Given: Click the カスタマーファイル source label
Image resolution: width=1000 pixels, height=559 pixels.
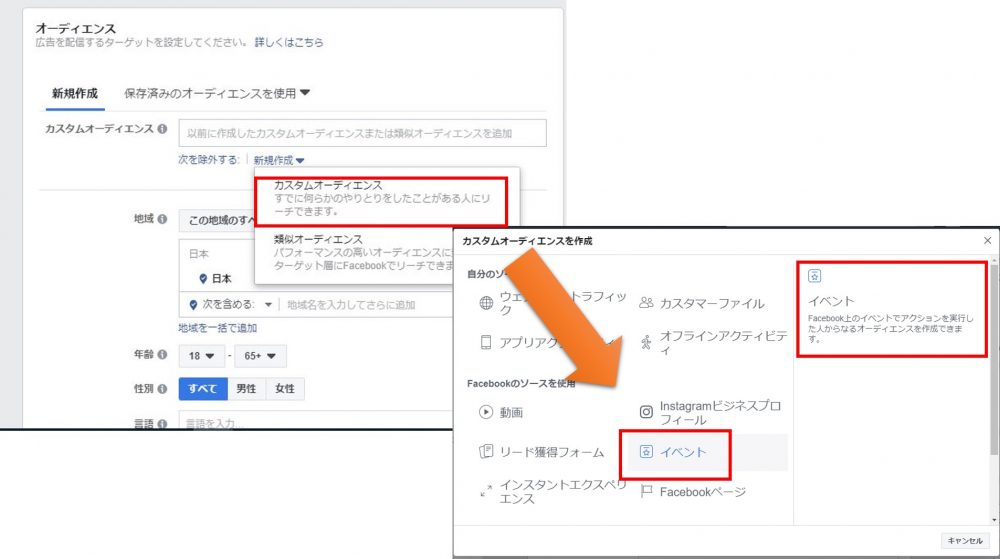Looking at the screenshot, I should (712, 303).
